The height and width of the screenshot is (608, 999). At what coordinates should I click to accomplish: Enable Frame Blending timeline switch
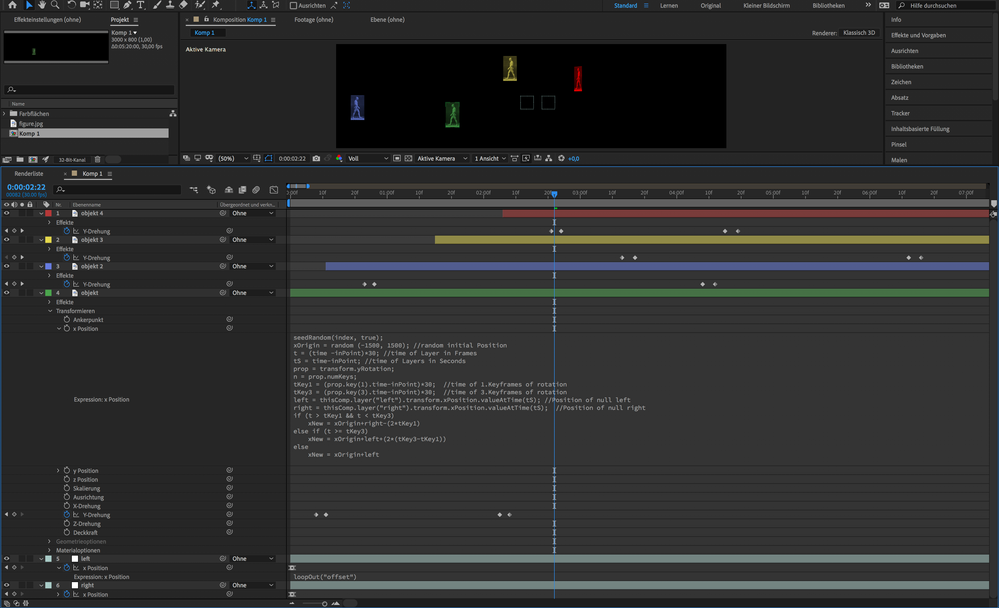tap(242, 190)
